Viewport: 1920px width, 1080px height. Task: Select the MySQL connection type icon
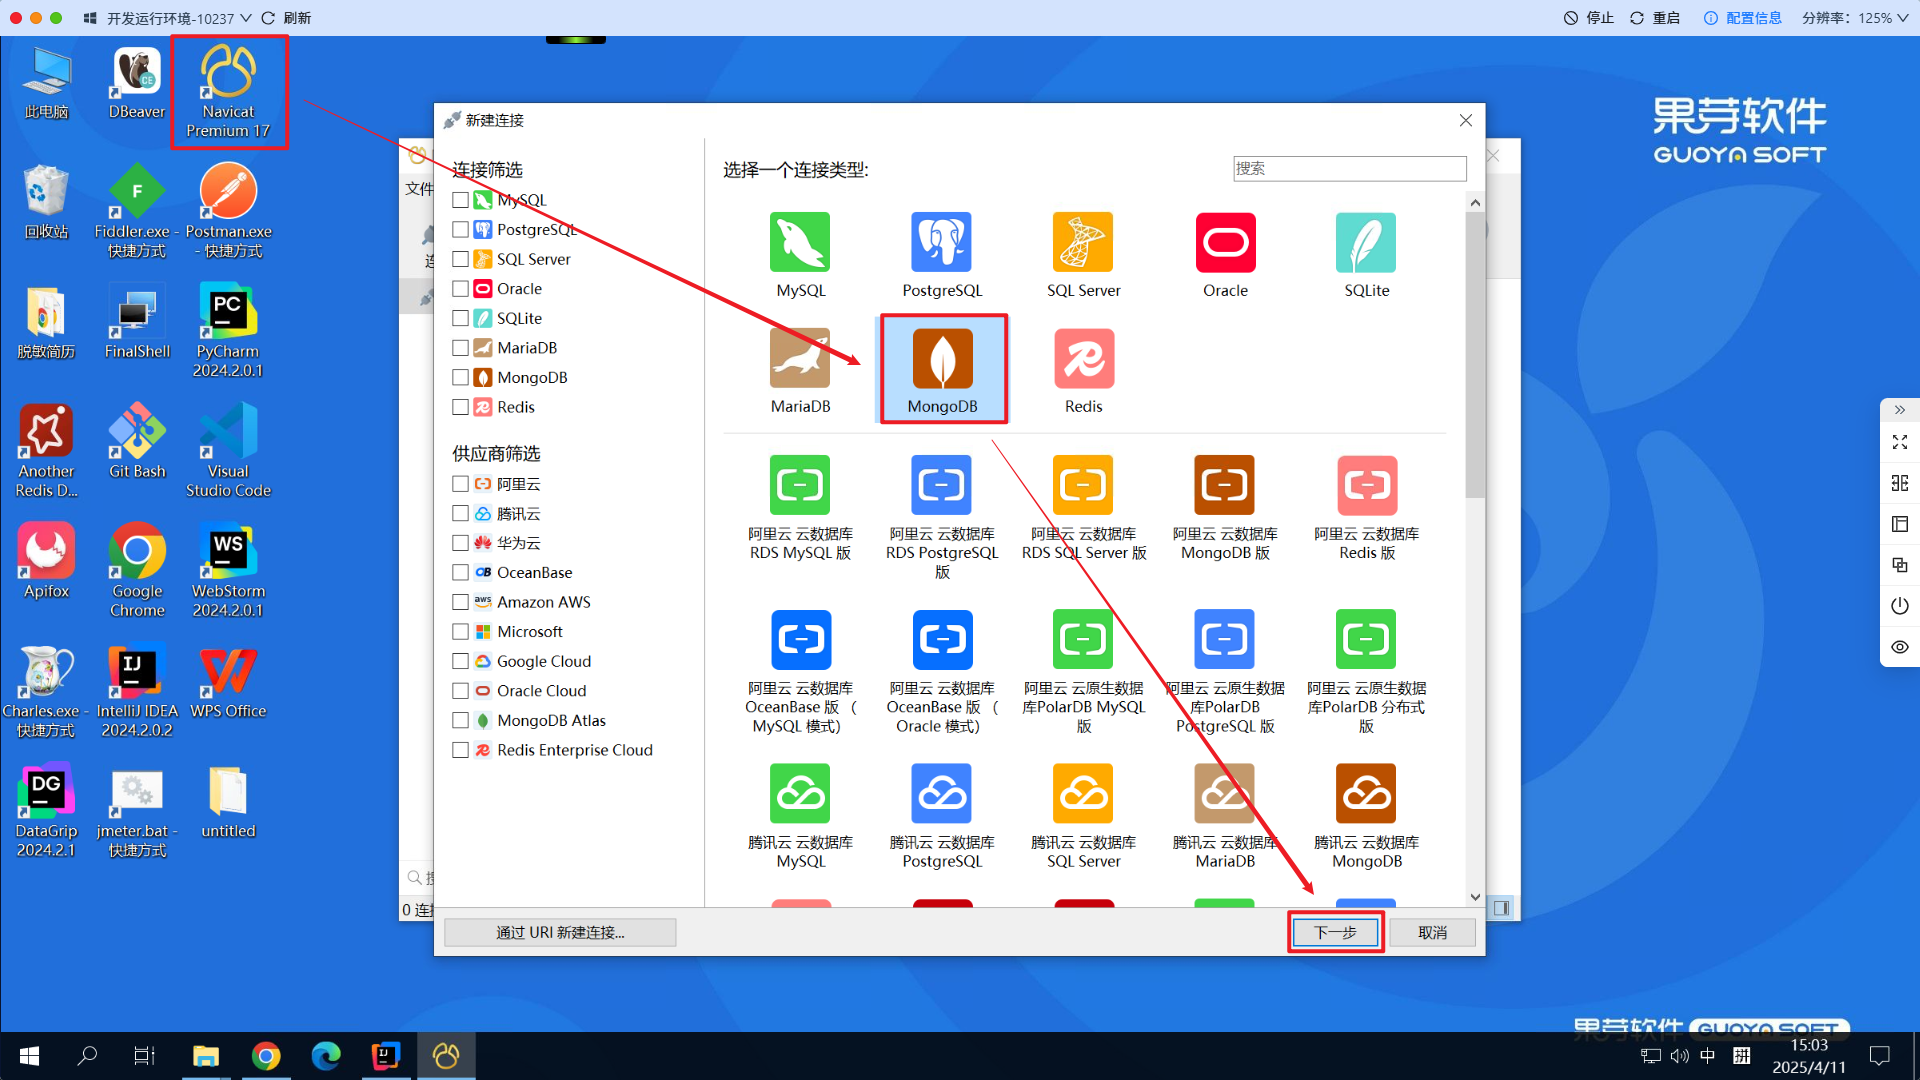click(800, 243)
